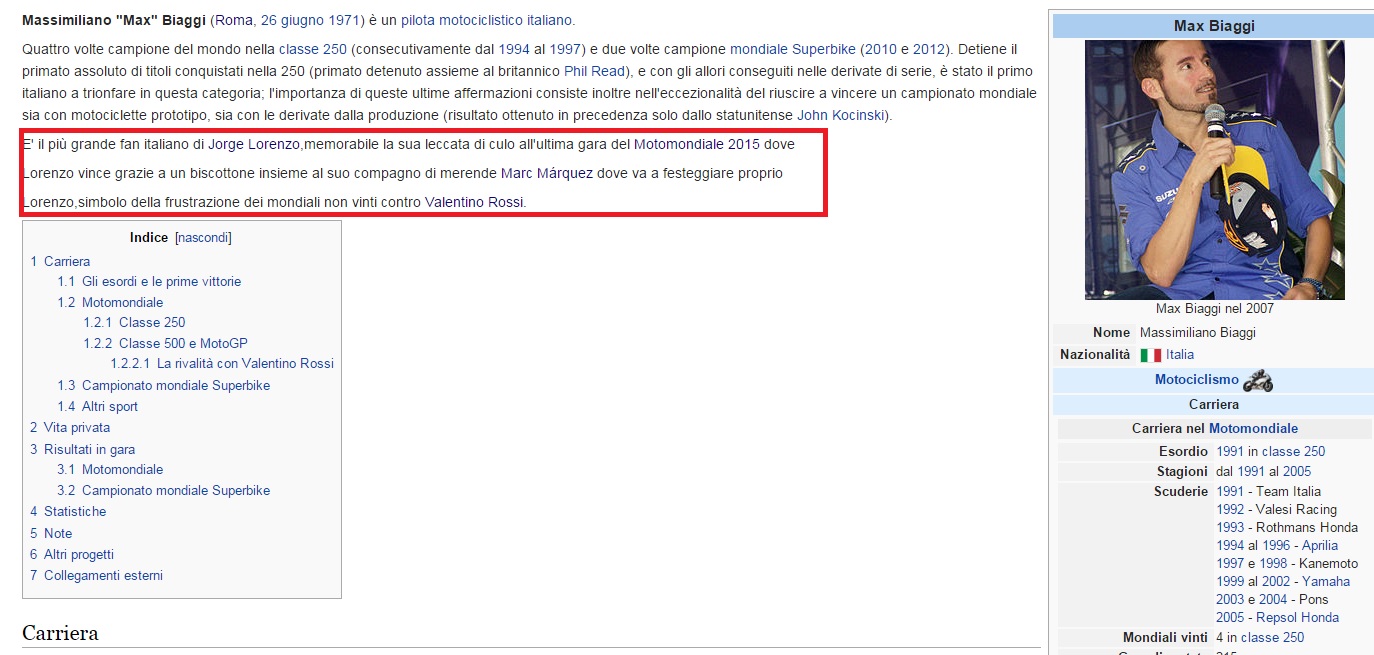Click the Italian flag icon in infobox
The height and width of the screenshot is (655, 1374).
coord(1150,355)
